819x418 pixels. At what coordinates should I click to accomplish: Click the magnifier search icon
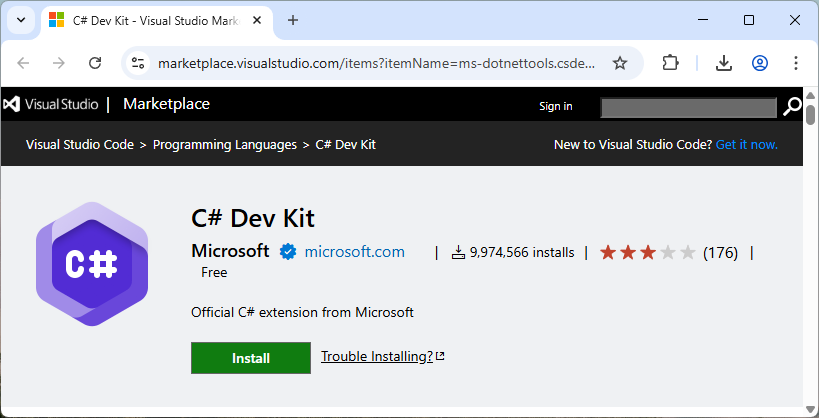(x=792, y=107)
